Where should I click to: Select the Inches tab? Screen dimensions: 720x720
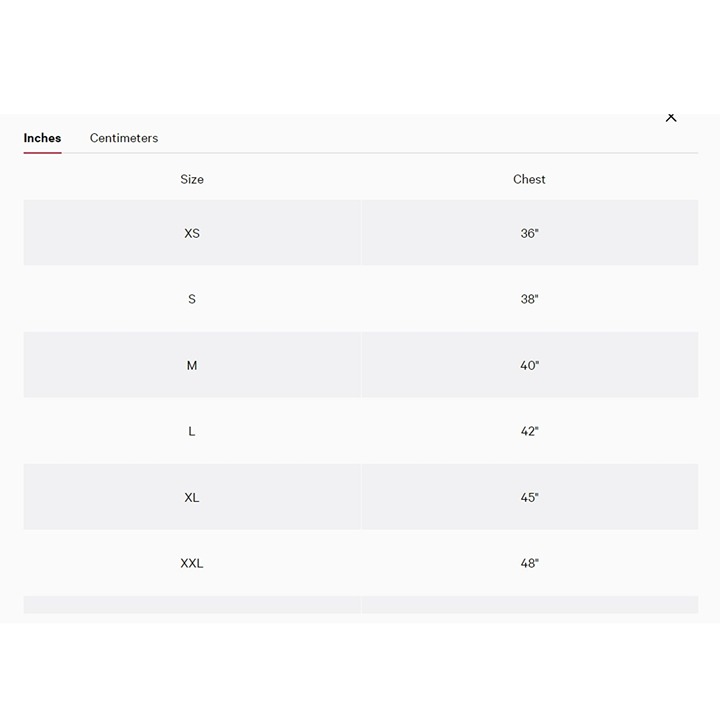coord(42,138)
